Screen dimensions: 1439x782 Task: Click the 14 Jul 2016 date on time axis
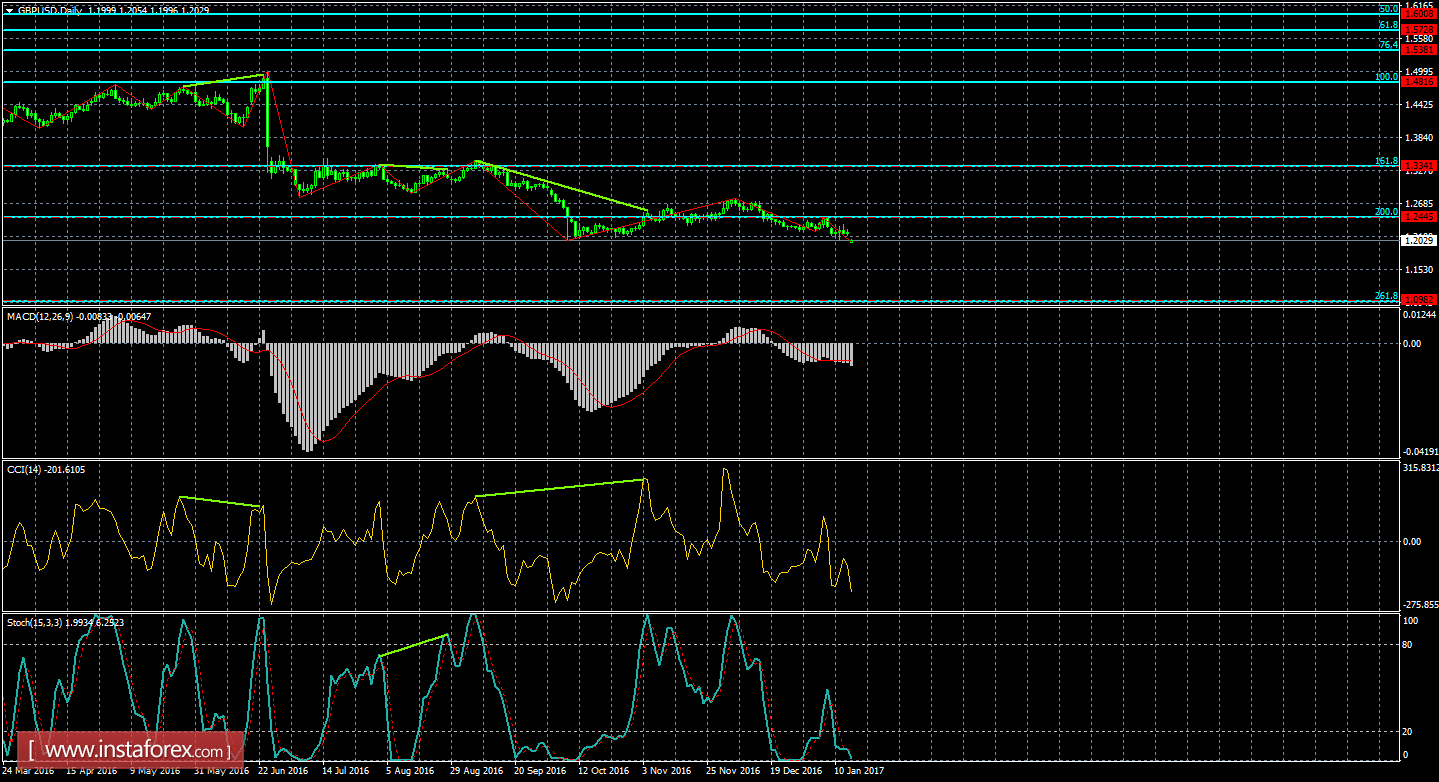click(345, 771)
